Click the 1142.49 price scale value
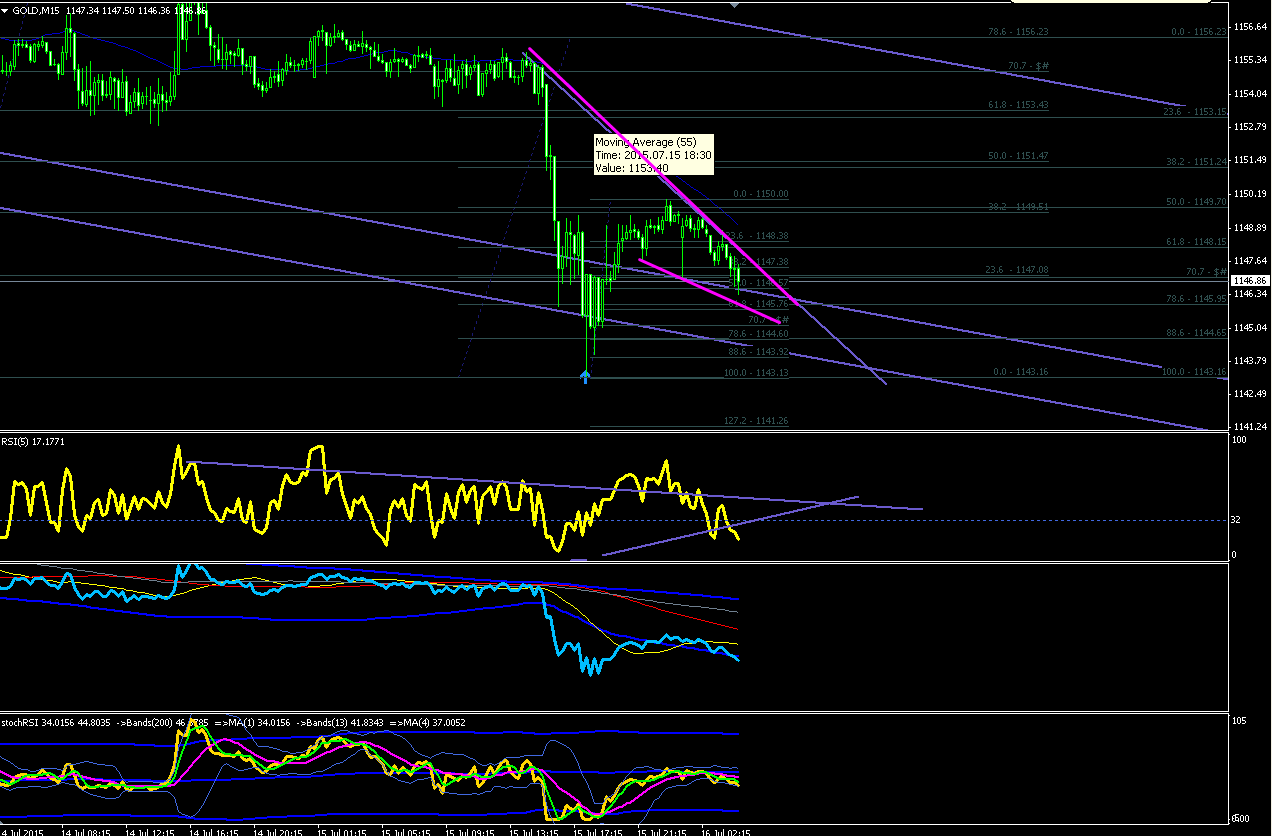This screenshot has height=836, width=1272. (x=1251, y=393)
